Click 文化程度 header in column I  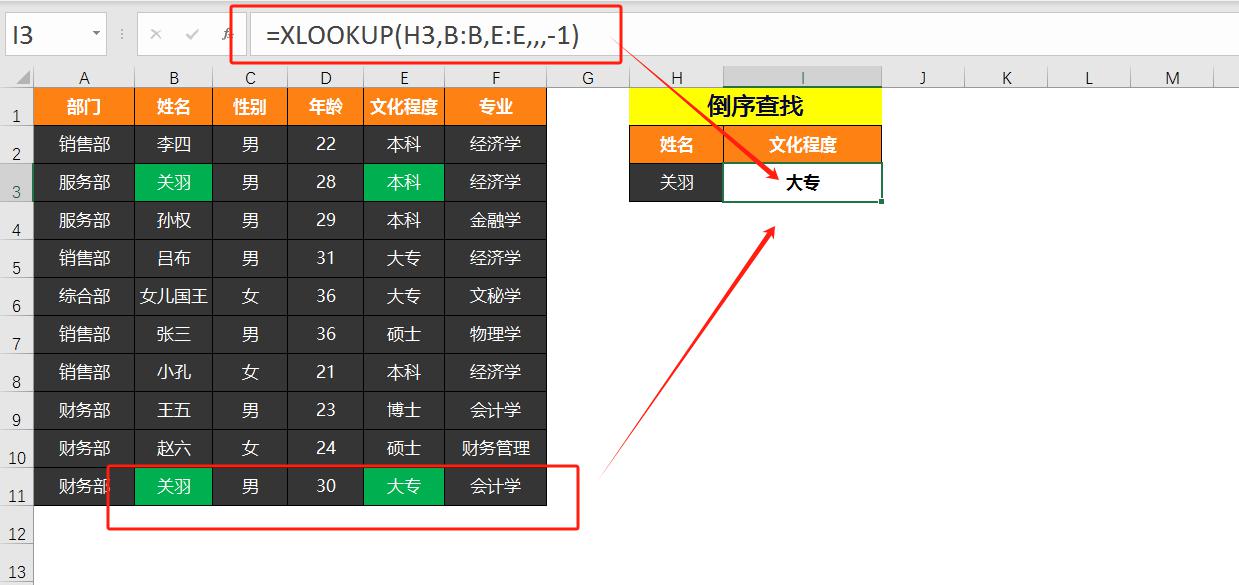pos(803,145)
